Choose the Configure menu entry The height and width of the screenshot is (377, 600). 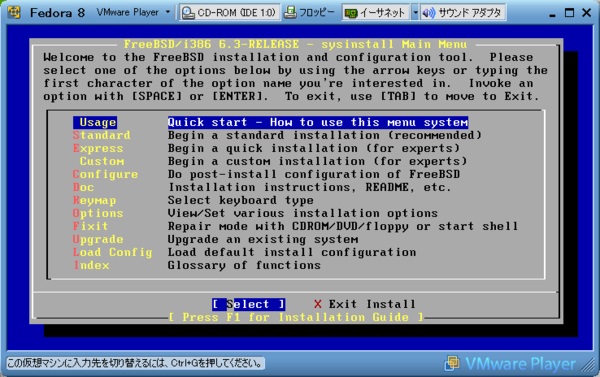click(105, 174)
